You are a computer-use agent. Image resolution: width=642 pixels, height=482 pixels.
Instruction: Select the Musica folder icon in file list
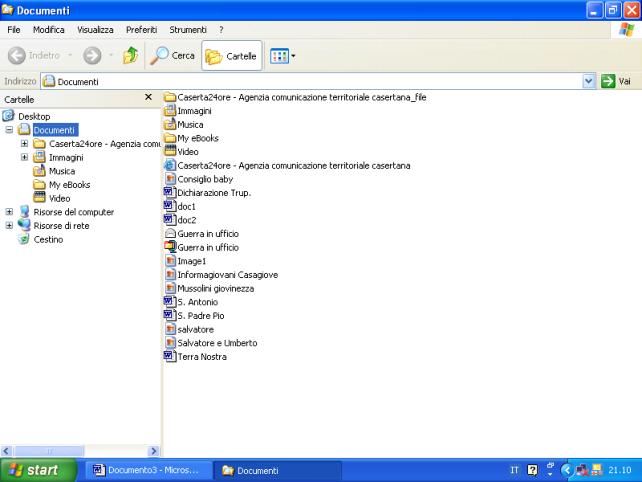pos(170,124)
